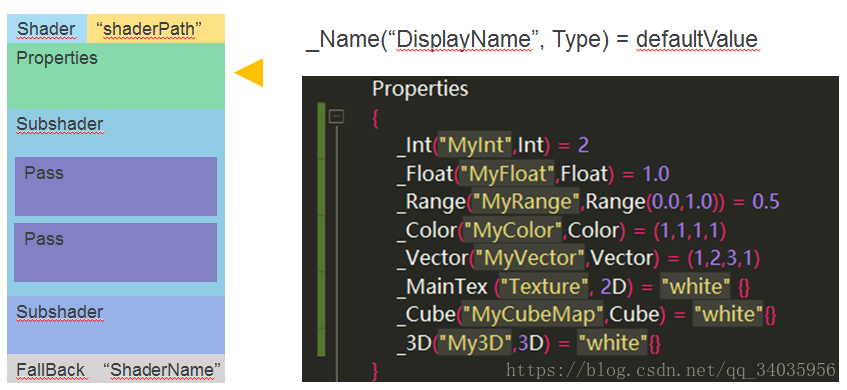Screen dimensions: 847x390
Task: Click the (1,2,3,1) vector default value
Action: [724, 258]
